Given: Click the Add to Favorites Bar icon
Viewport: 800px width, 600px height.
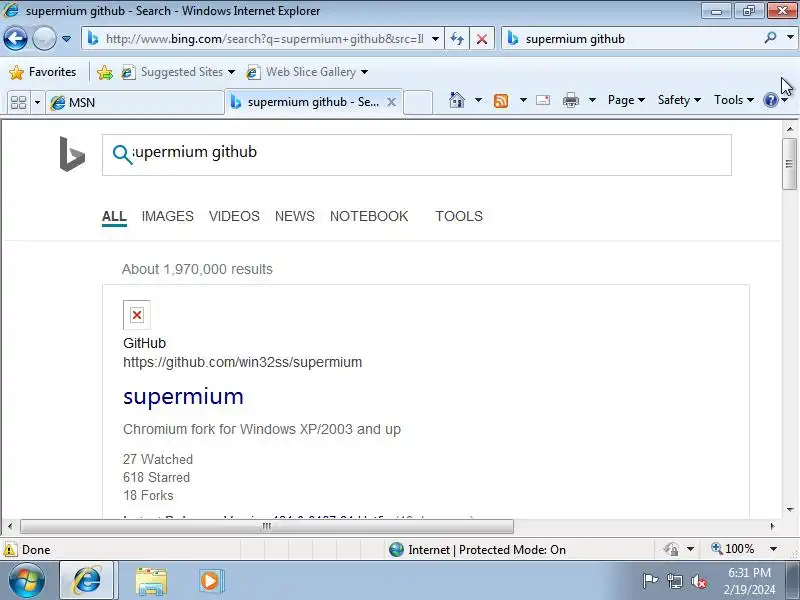Looking at the screenshot, I should click(x=105, y=72).
